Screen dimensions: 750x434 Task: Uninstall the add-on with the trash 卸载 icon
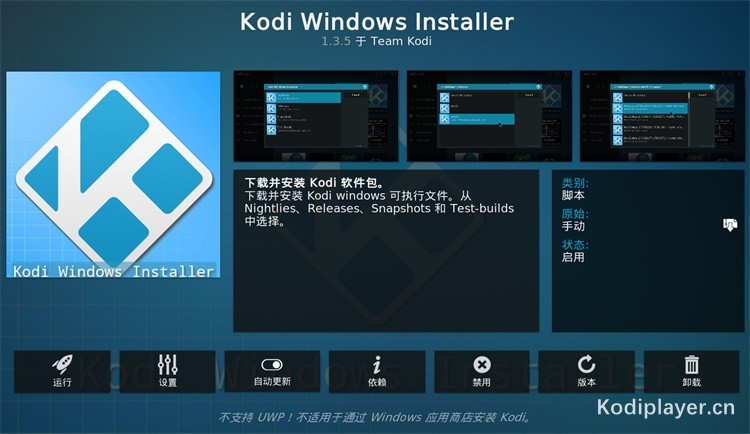(x=692, y=371)
